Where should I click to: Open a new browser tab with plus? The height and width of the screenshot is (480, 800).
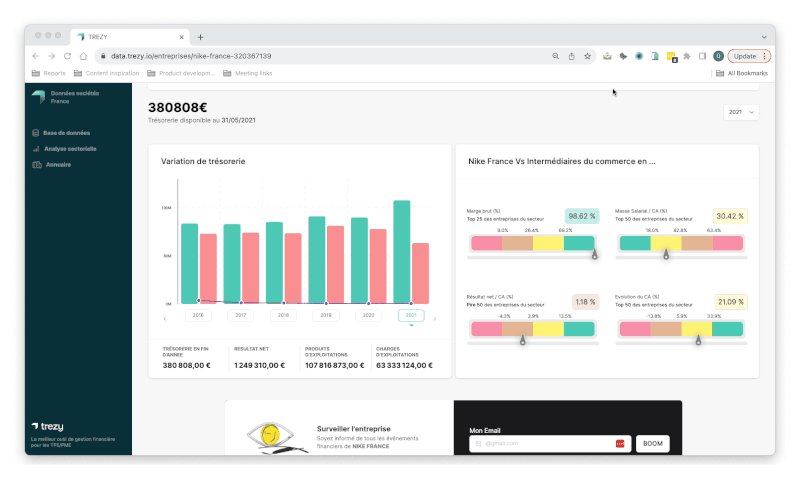(x=201, y=37)
